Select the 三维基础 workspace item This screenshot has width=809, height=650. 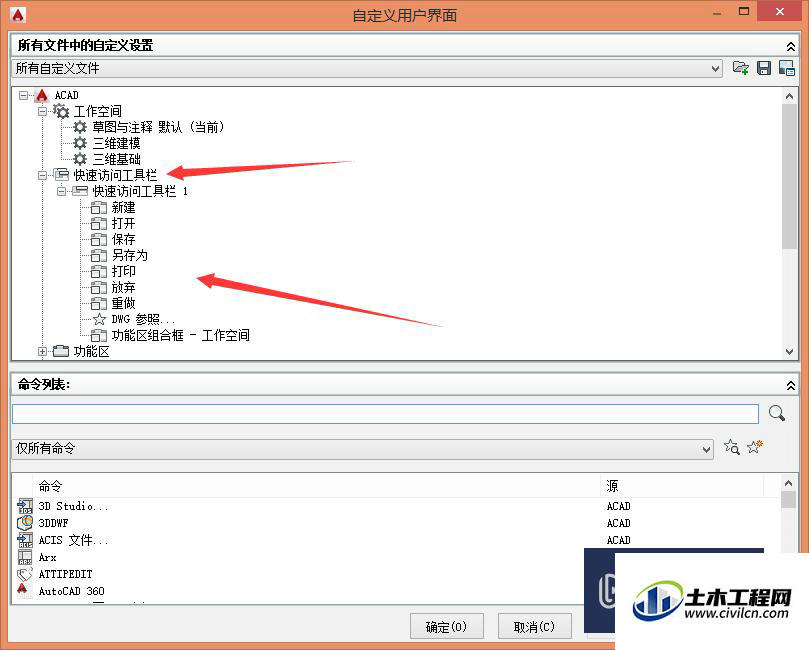(x=117, y=159)
